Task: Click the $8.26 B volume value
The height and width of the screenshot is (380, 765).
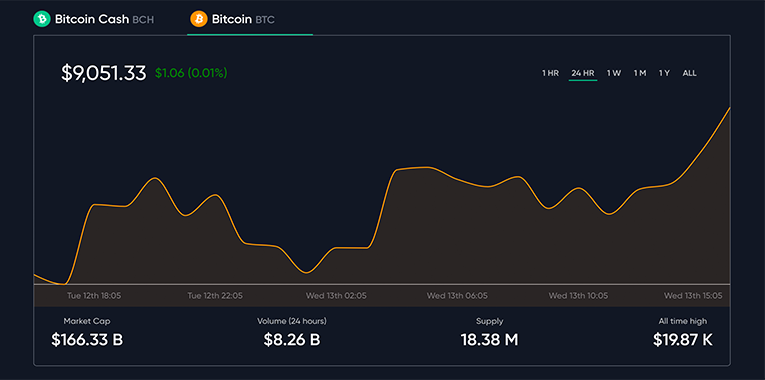Action: click(292, 340)
